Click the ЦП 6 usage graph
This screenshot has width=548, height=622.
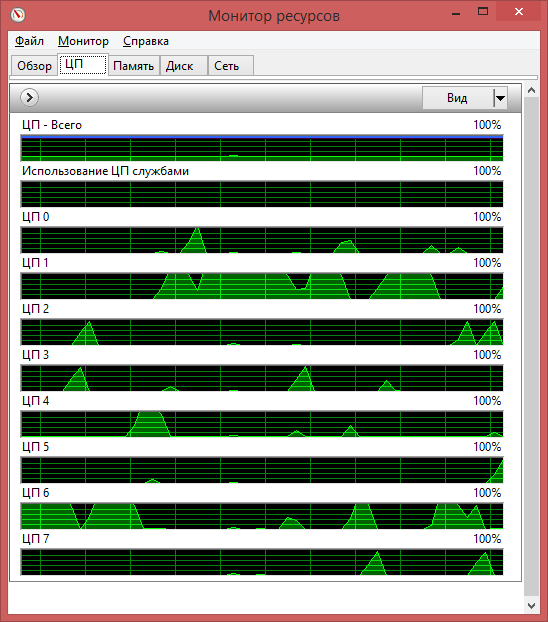[262, 516]
